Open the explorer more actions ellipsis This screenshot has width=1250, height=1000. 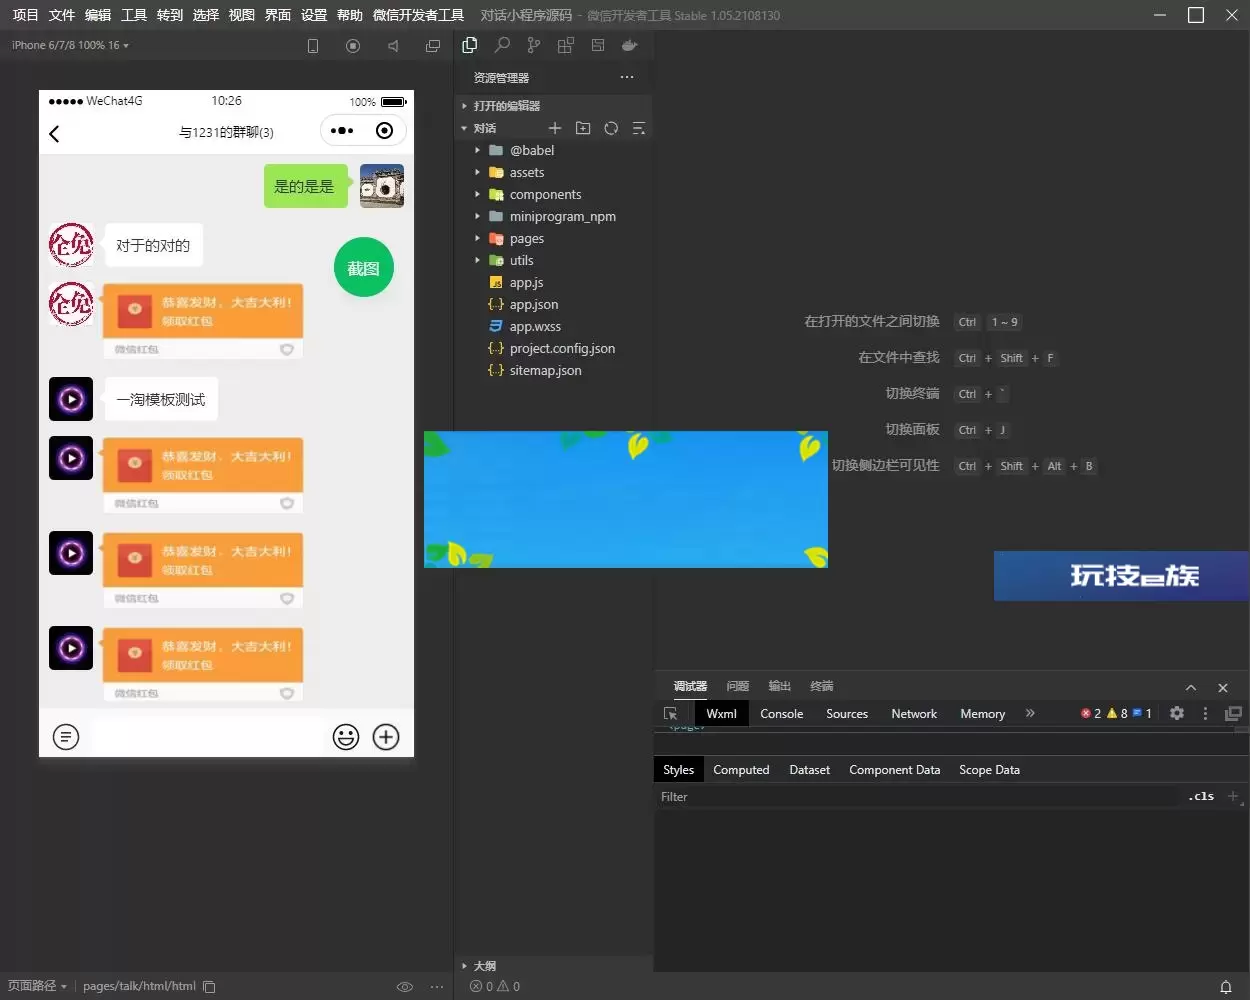(627, 77)
